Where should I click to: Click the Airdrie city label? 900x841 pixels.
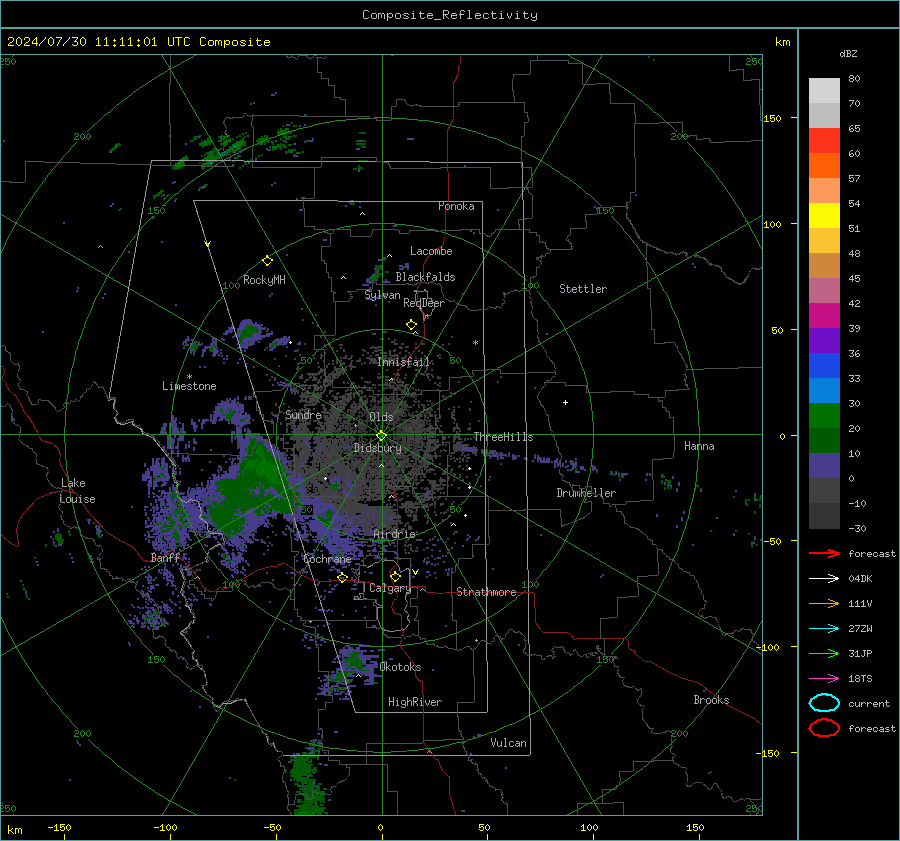(394, 534)
